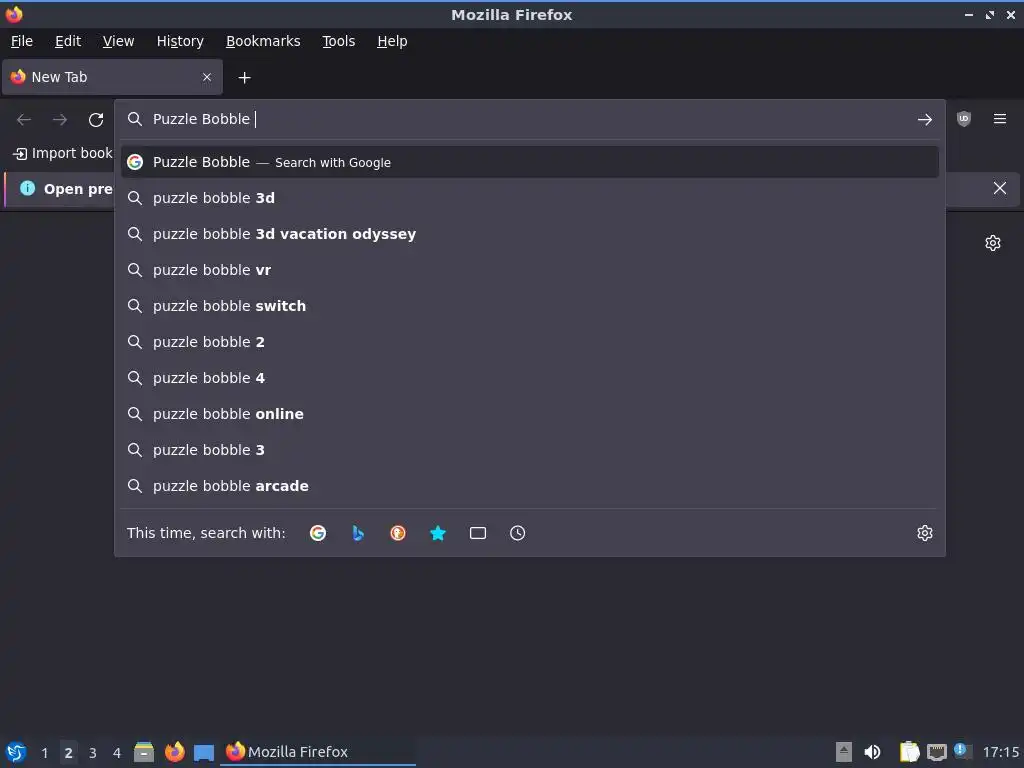Image resolution: width=1024 pixels, height=768 pixels.
Task: Search history using the clock icon
Action: tap(517, 533)
